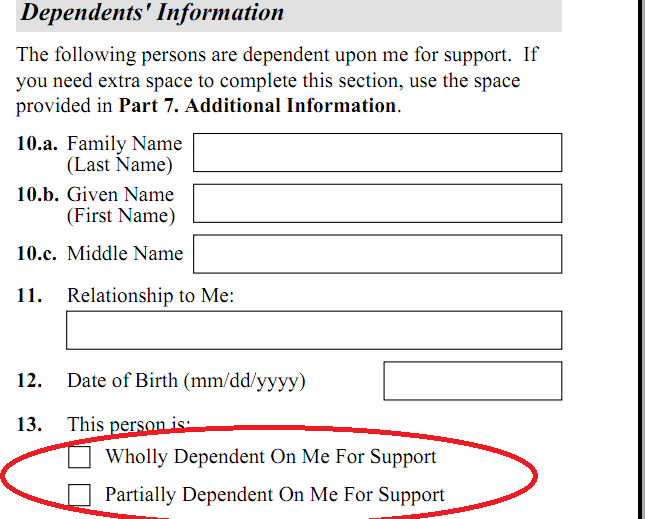Image resolution: width=645 pixels, height=519 pixels.
Task: Click the 'Date of Birth (mm/dd/yyyy)' label
Action: coord(186,381)
